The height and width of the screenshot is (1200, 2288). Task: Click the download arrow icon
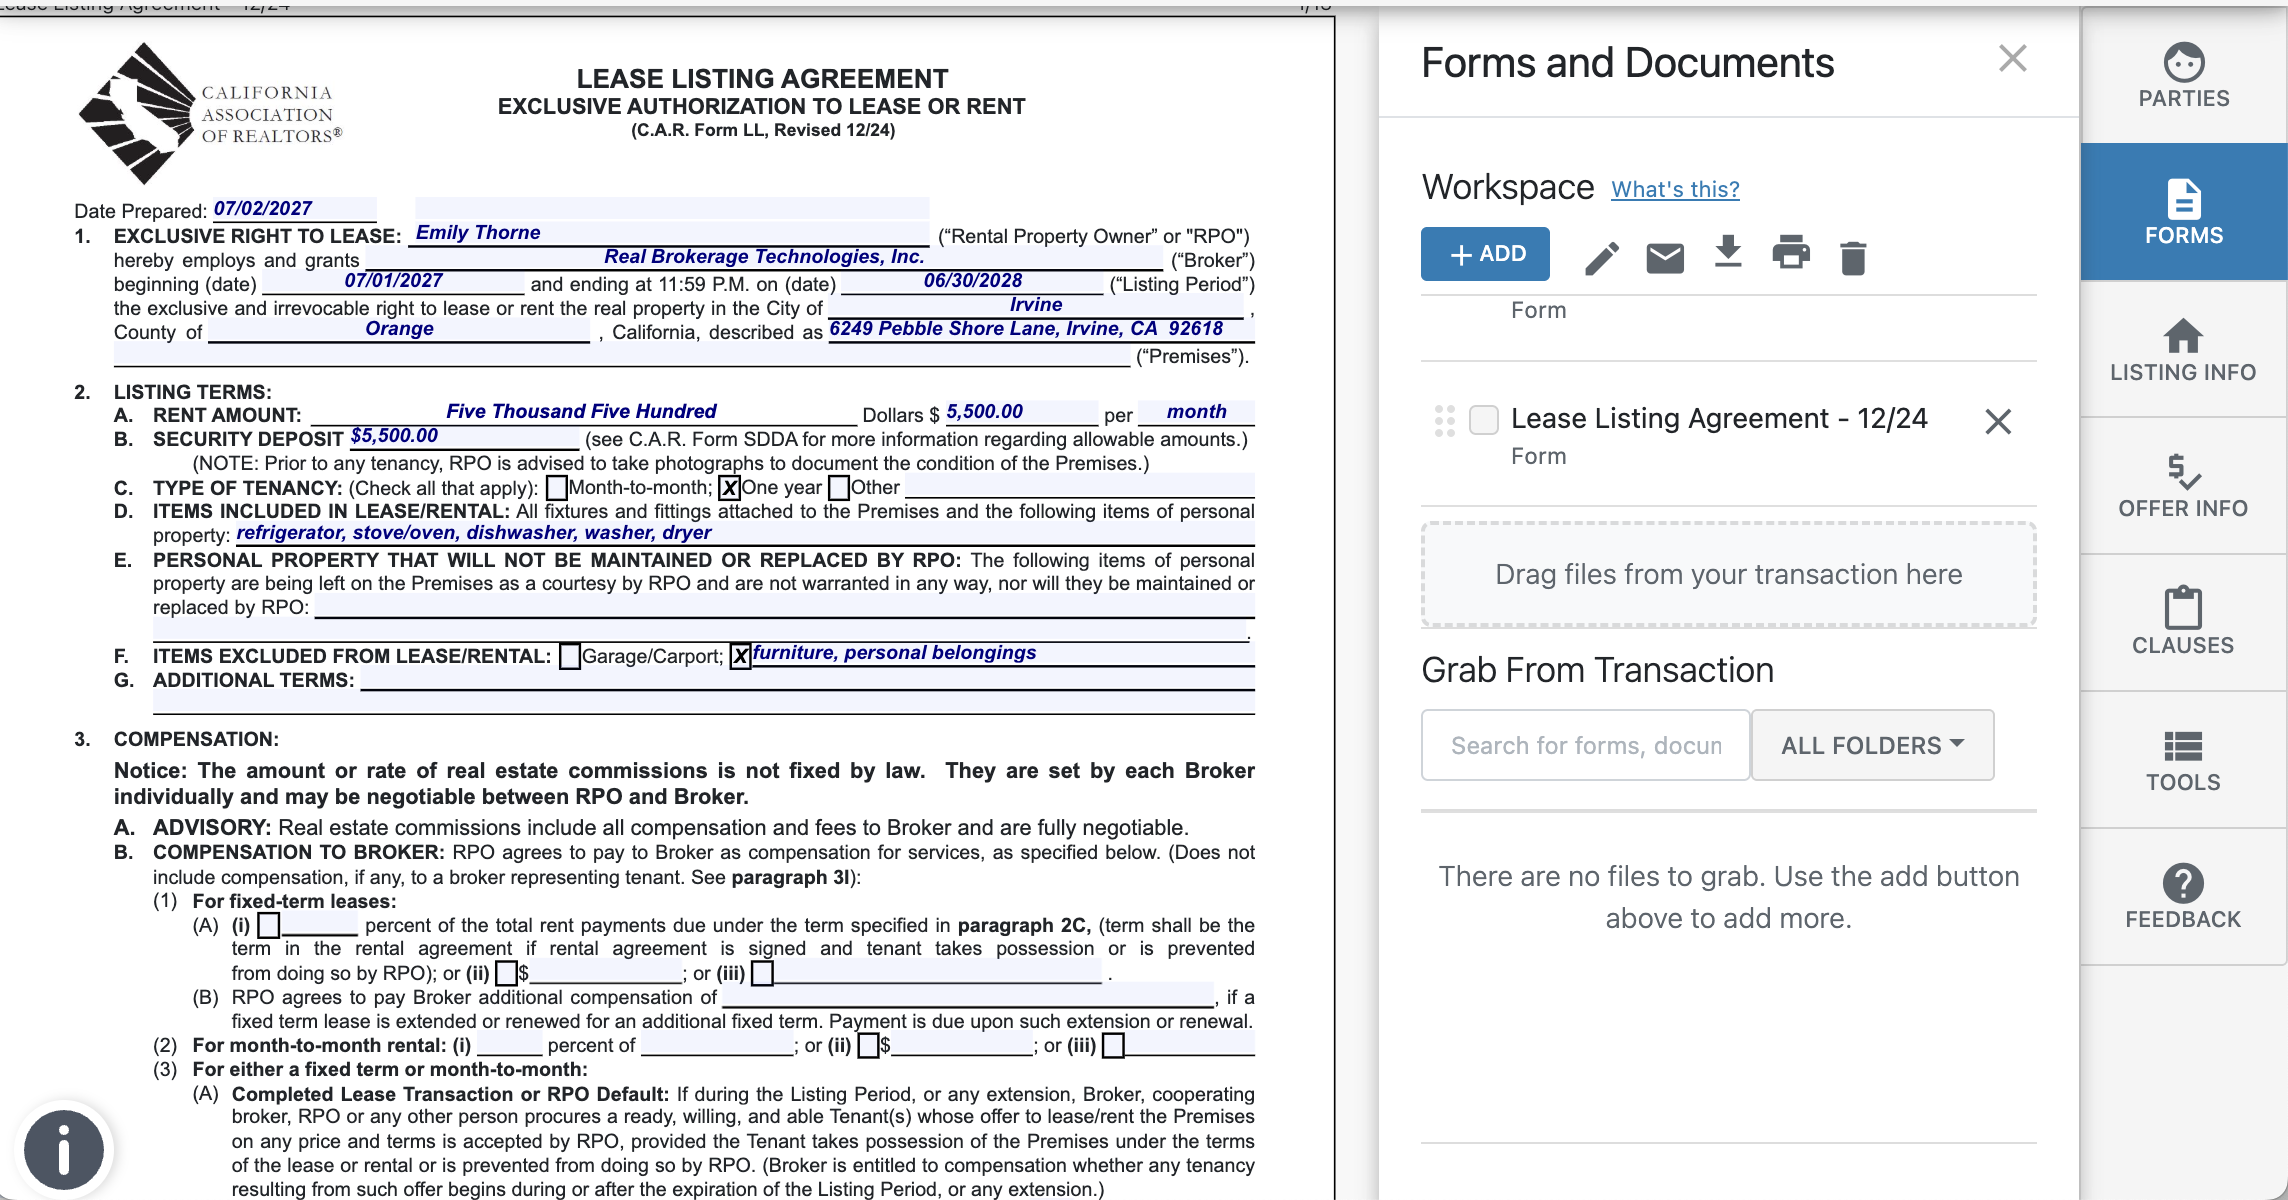1728,253
